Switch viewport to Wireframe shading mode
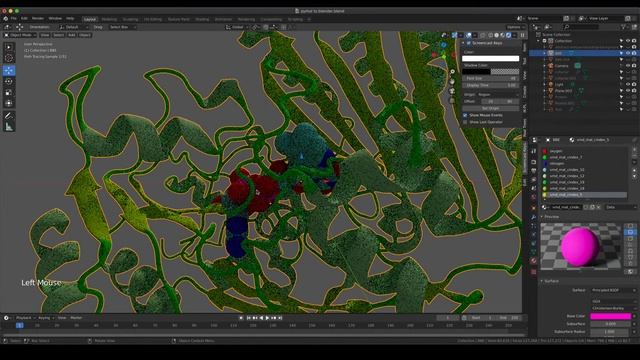The height and width of the screenshot is (360, 640). (491, 35)
